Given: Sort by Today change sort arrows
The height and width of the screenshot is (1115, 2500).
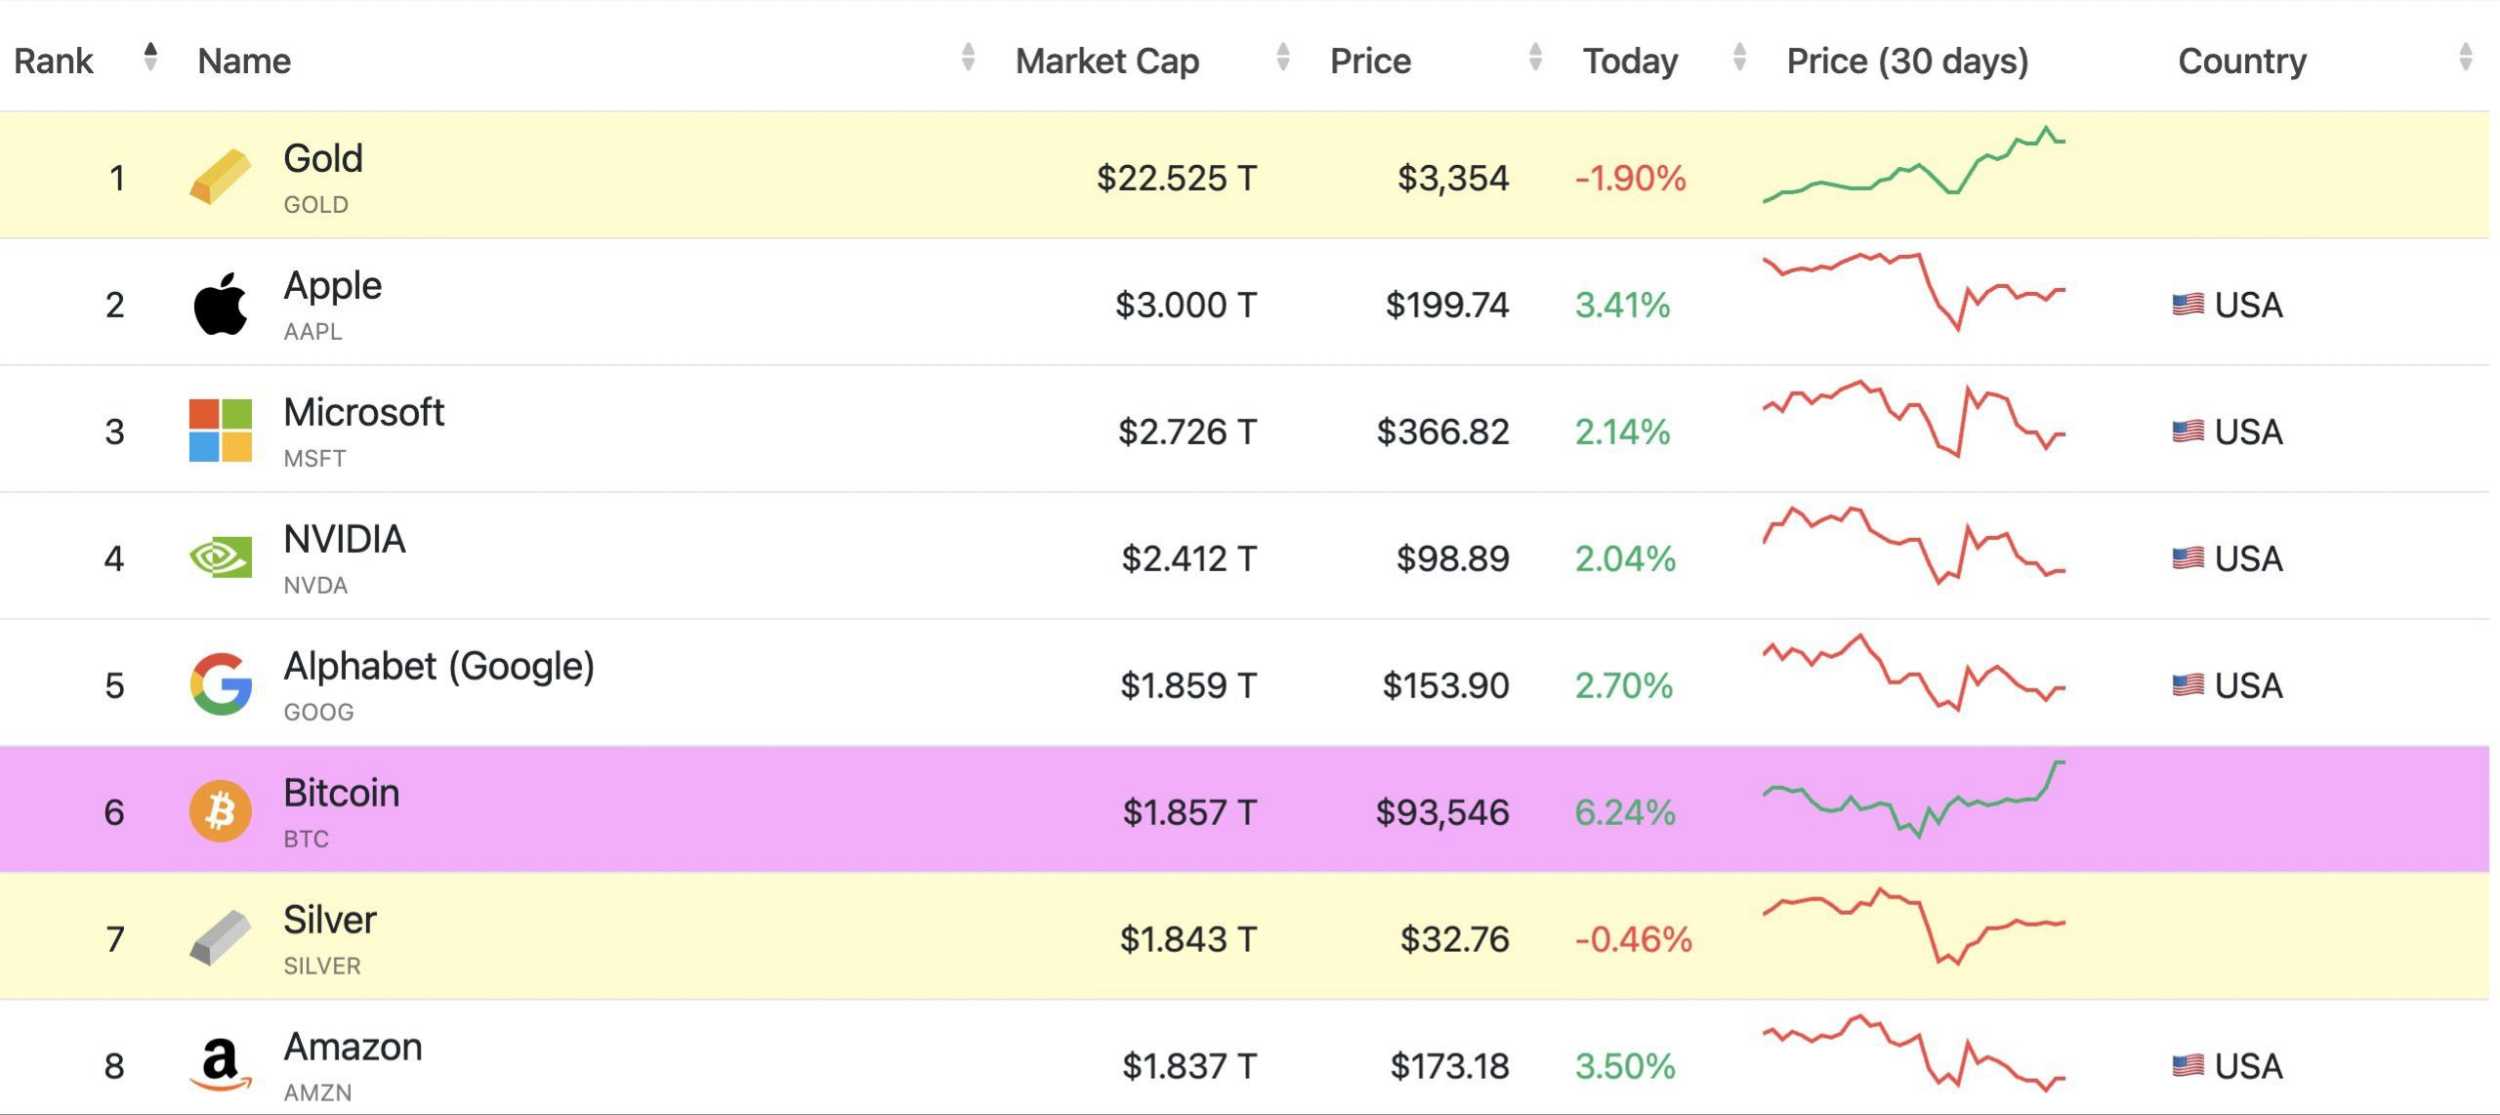Looking at the screenshot, I should [x=1739, y=57].
